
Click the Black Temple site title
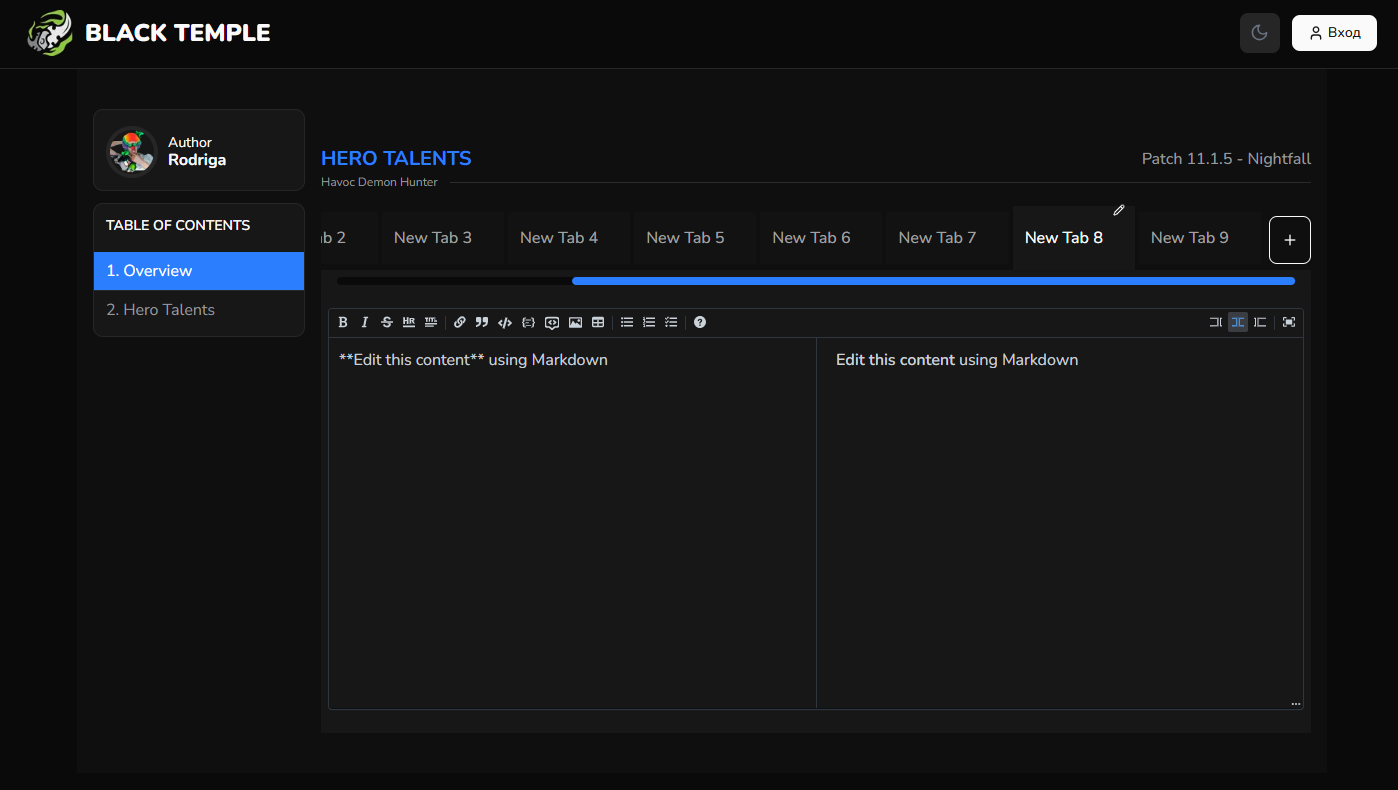pos(178,33)
